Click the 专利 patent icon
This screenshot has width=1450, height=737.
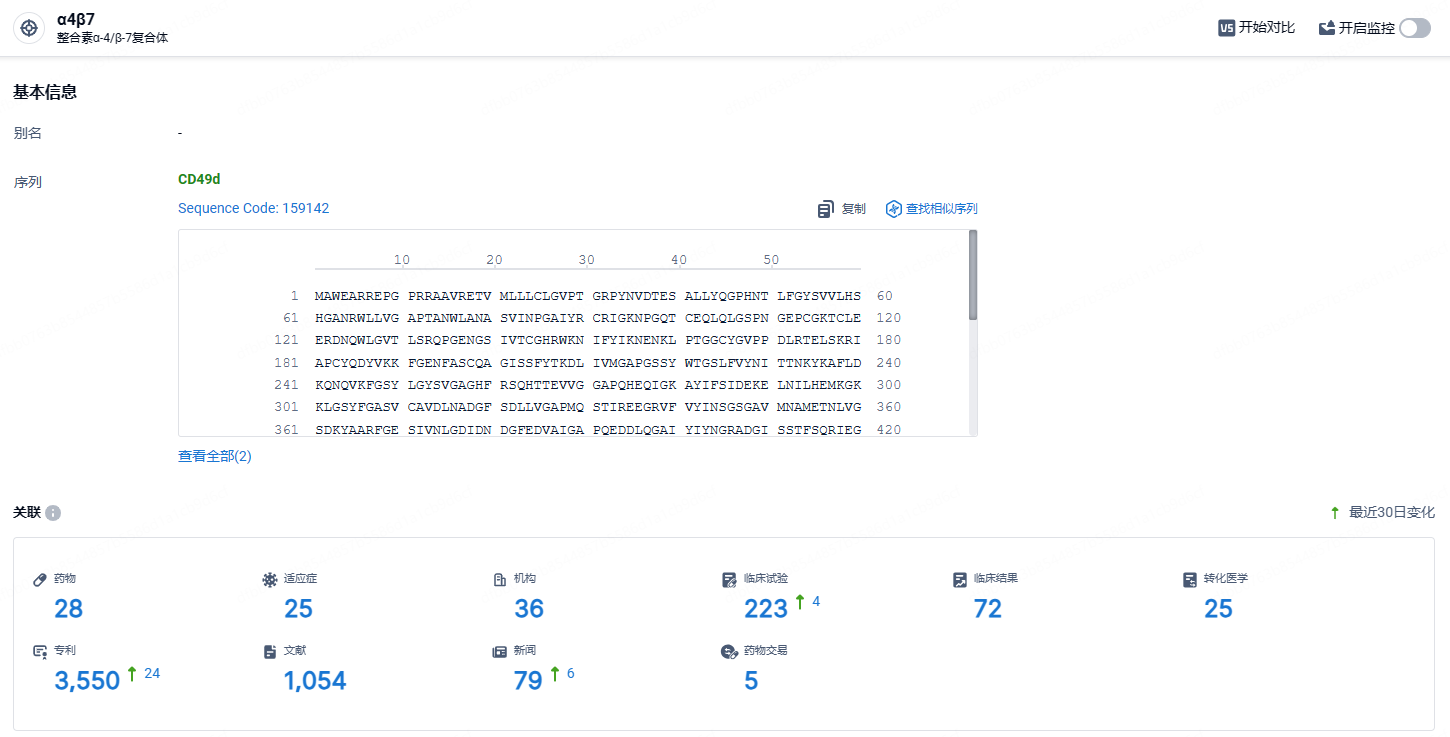click(41, 651)
